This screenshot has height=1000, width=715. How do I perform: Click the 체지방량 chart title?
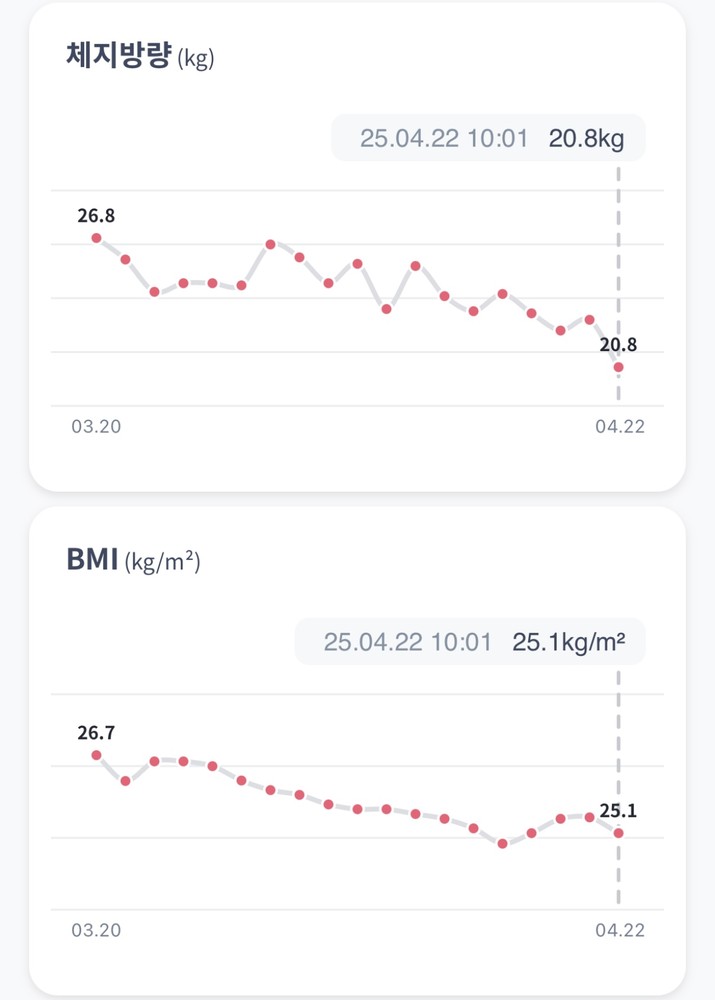click(119, 55)
